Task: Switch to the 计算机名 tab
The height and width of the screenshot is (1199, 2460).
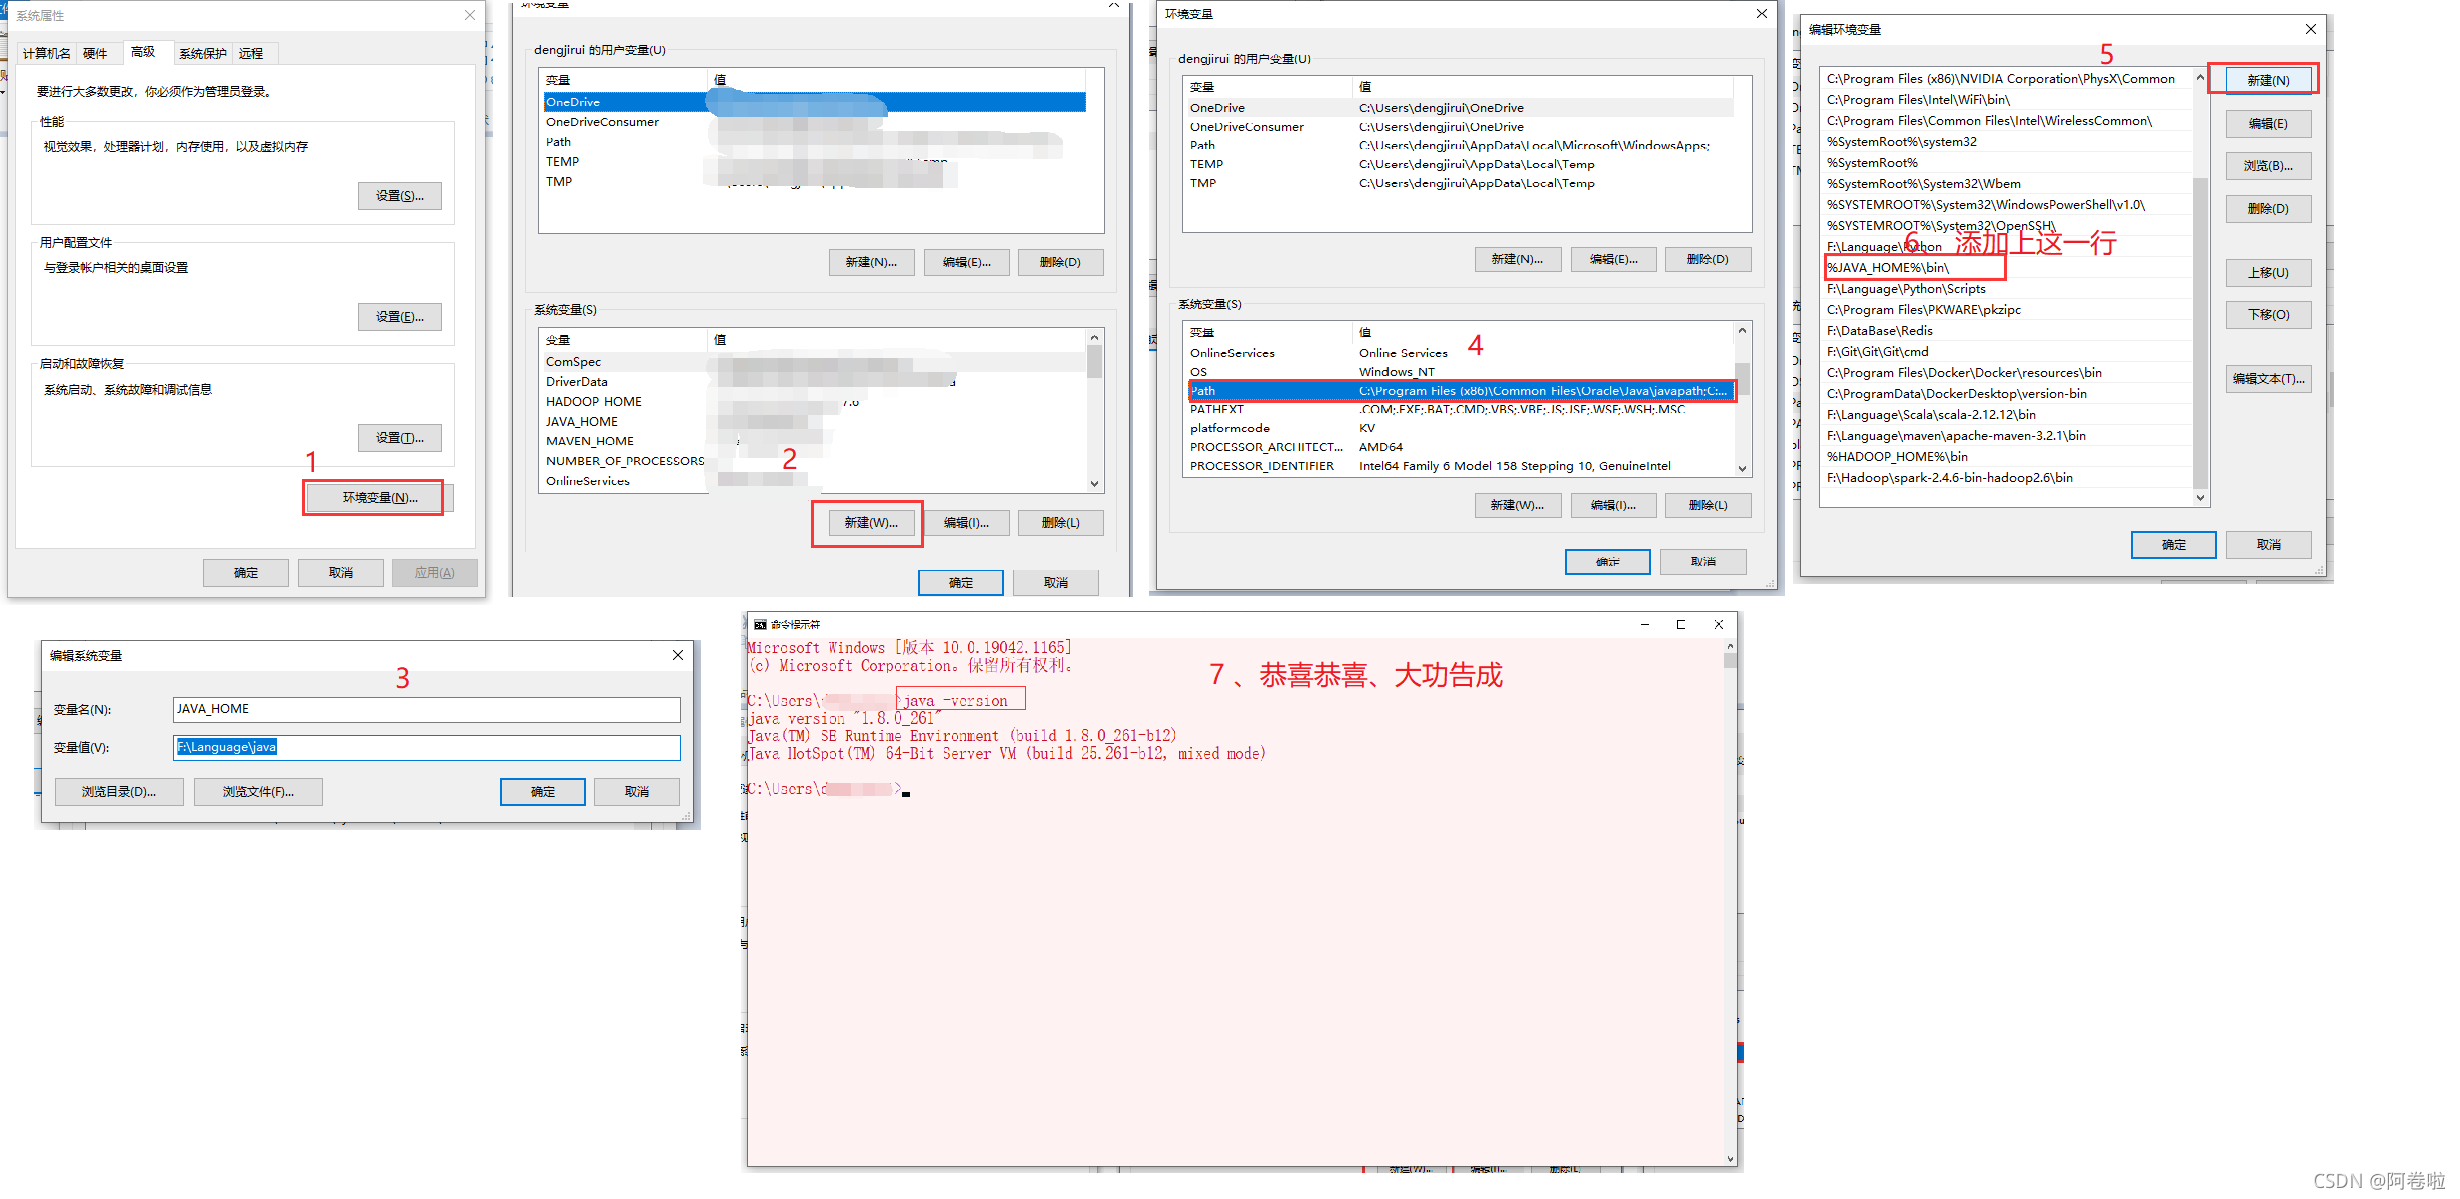Action: [46, 53]
